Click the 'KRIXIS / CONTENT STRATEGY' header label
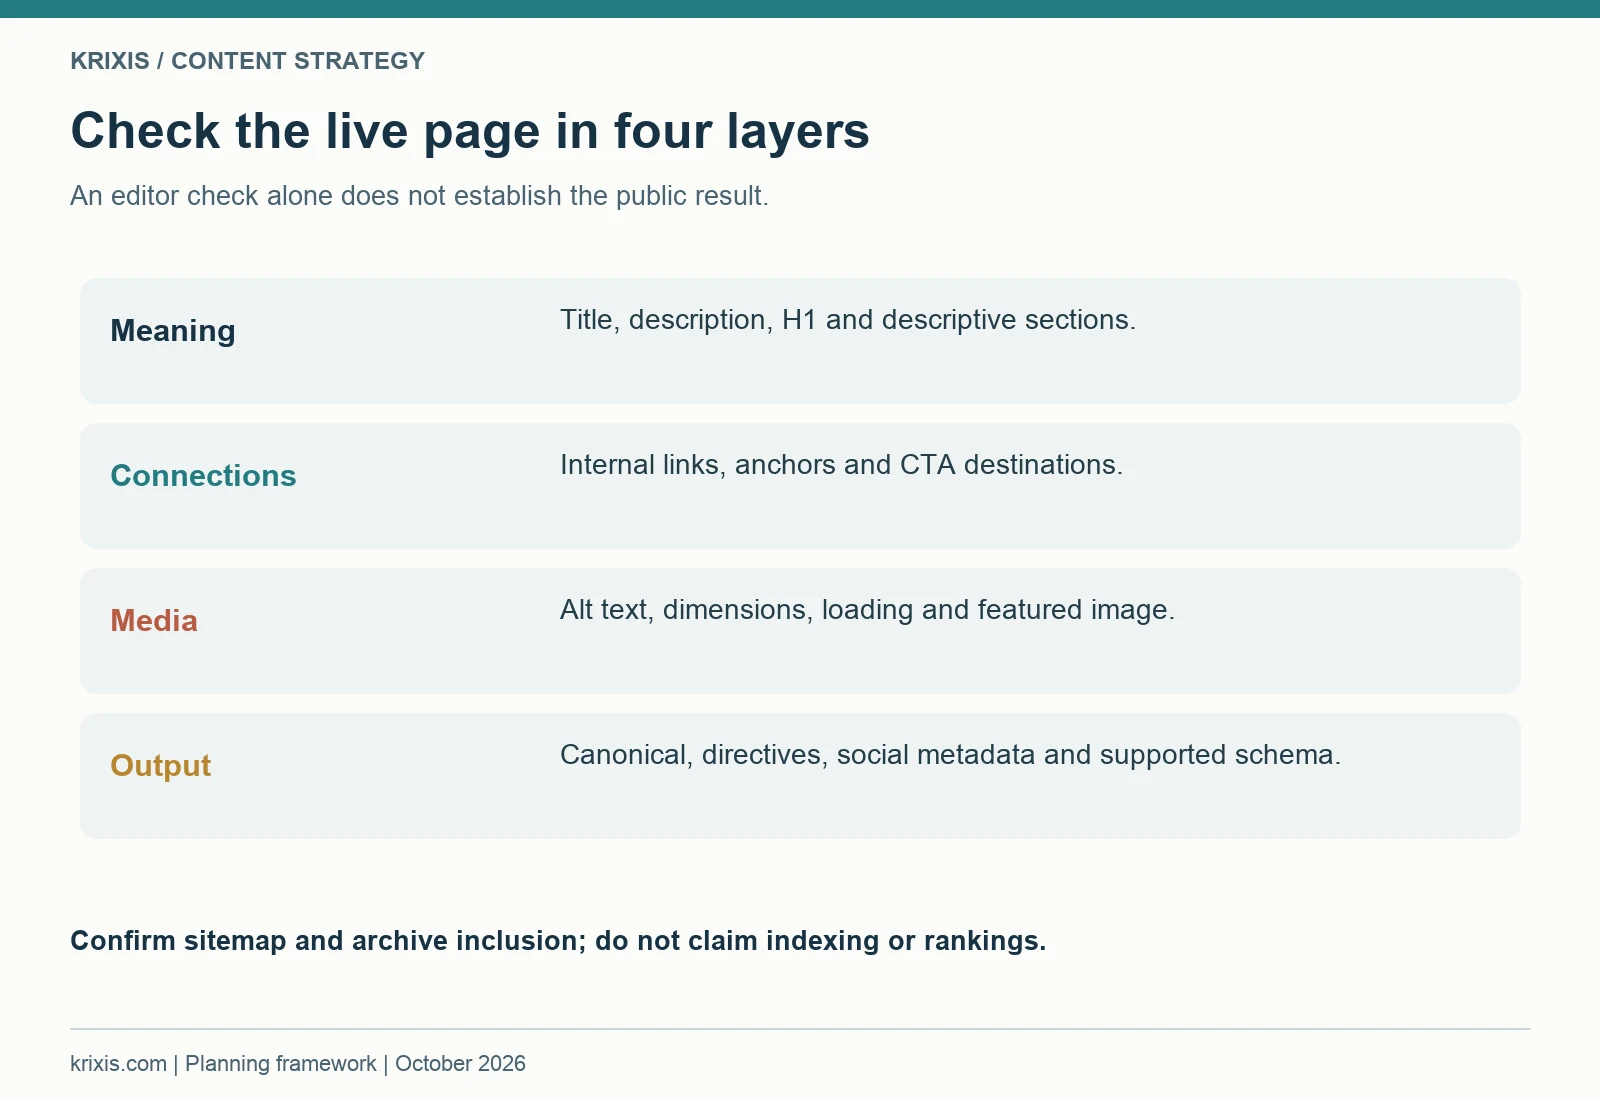1600x1100 pixels. [x=247, y=61]
